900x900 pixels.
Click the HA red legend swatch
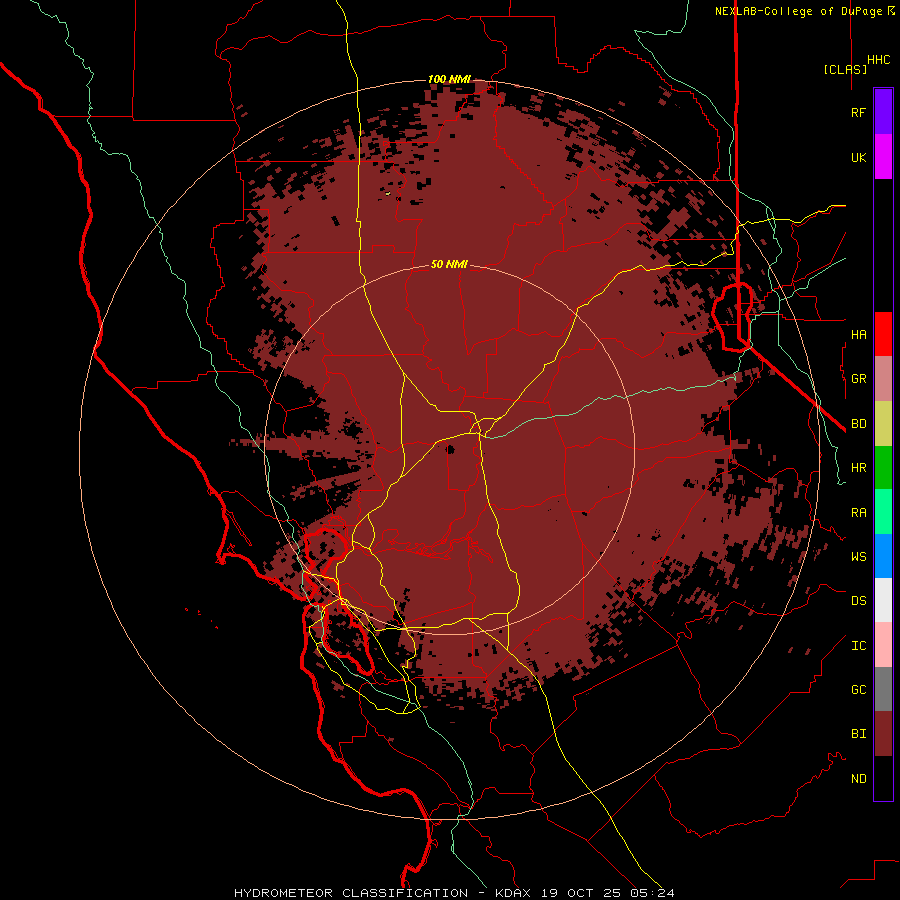pyautogui.click(x=883, y=334)
